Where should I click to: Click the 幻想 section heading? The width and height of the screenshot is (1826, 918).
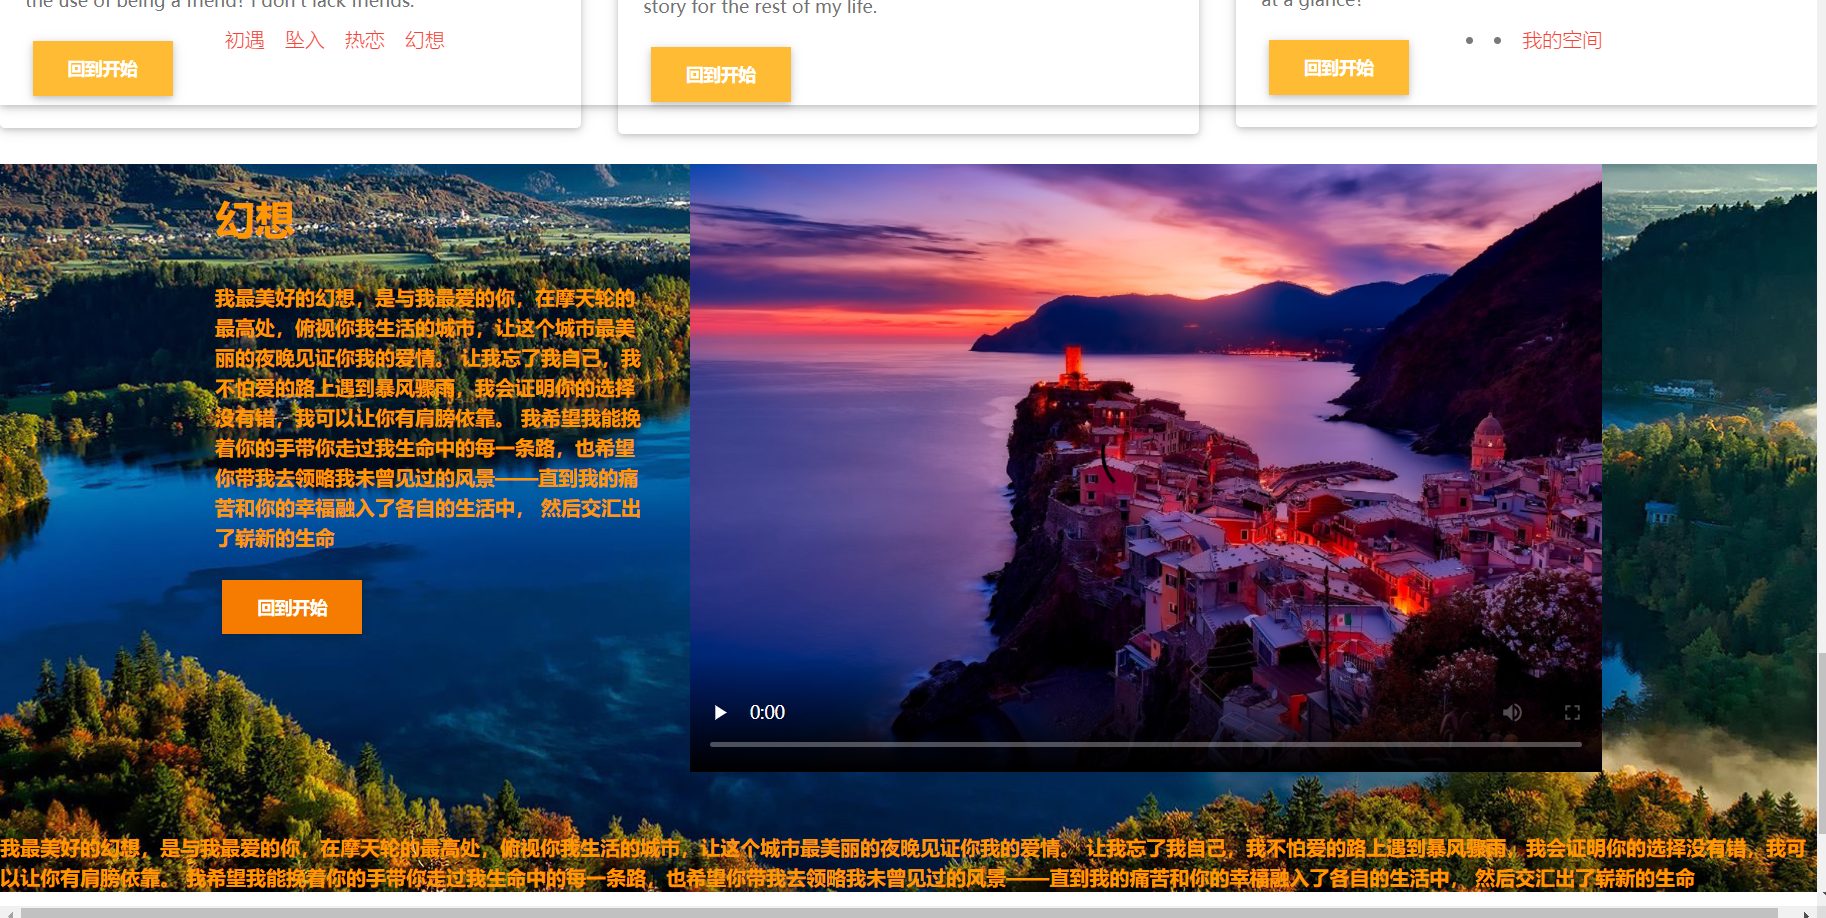click(255, 219)
